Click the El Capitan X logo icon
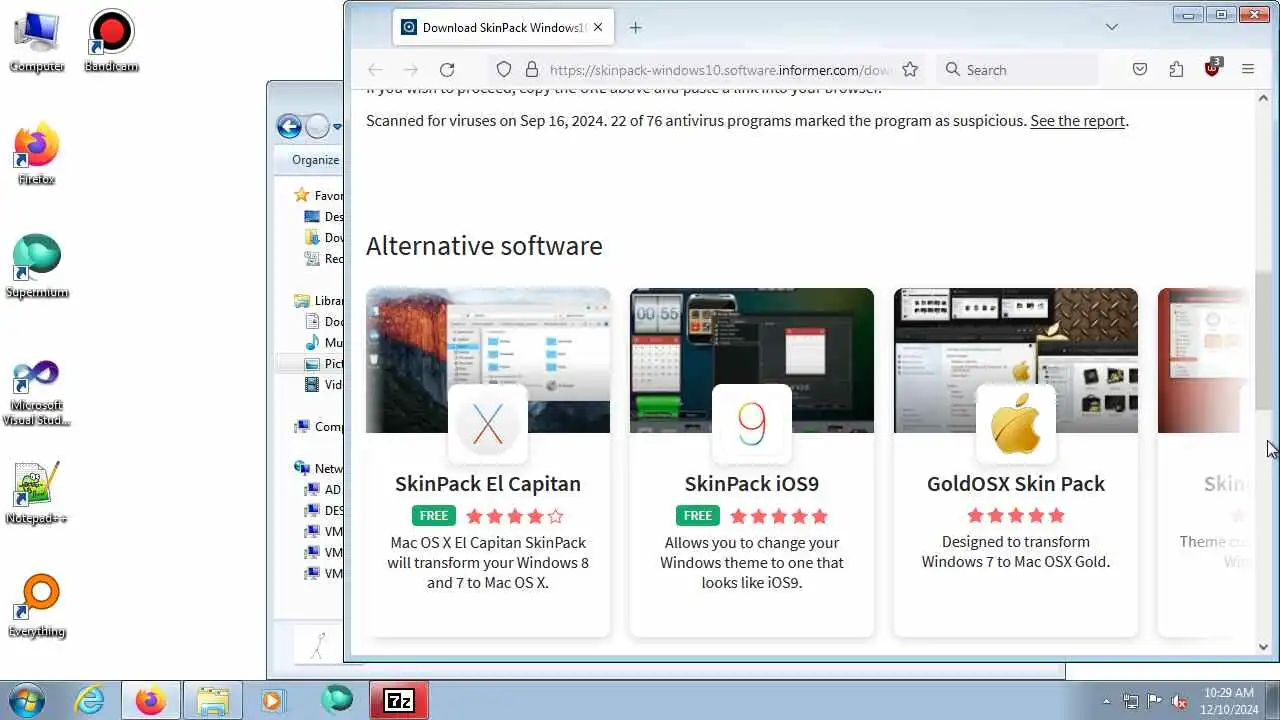The image size is (1280, 720). (x=488, y=424)
